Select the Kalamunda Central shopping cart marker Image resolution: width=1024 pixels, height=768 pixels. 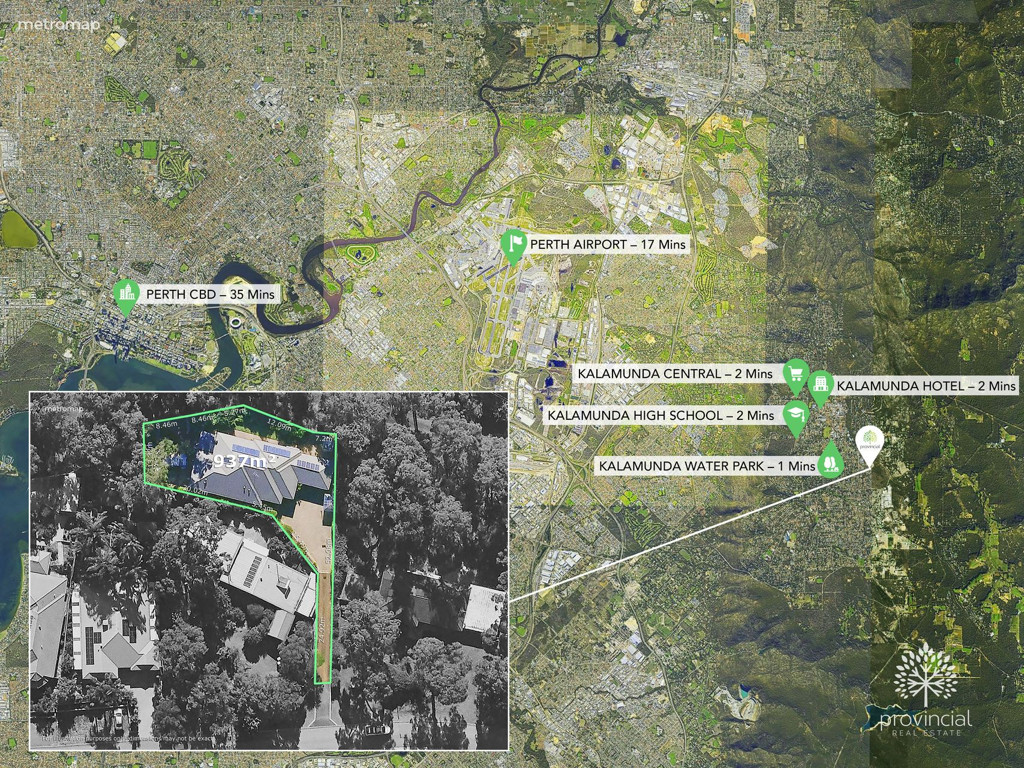coord(795,374)
